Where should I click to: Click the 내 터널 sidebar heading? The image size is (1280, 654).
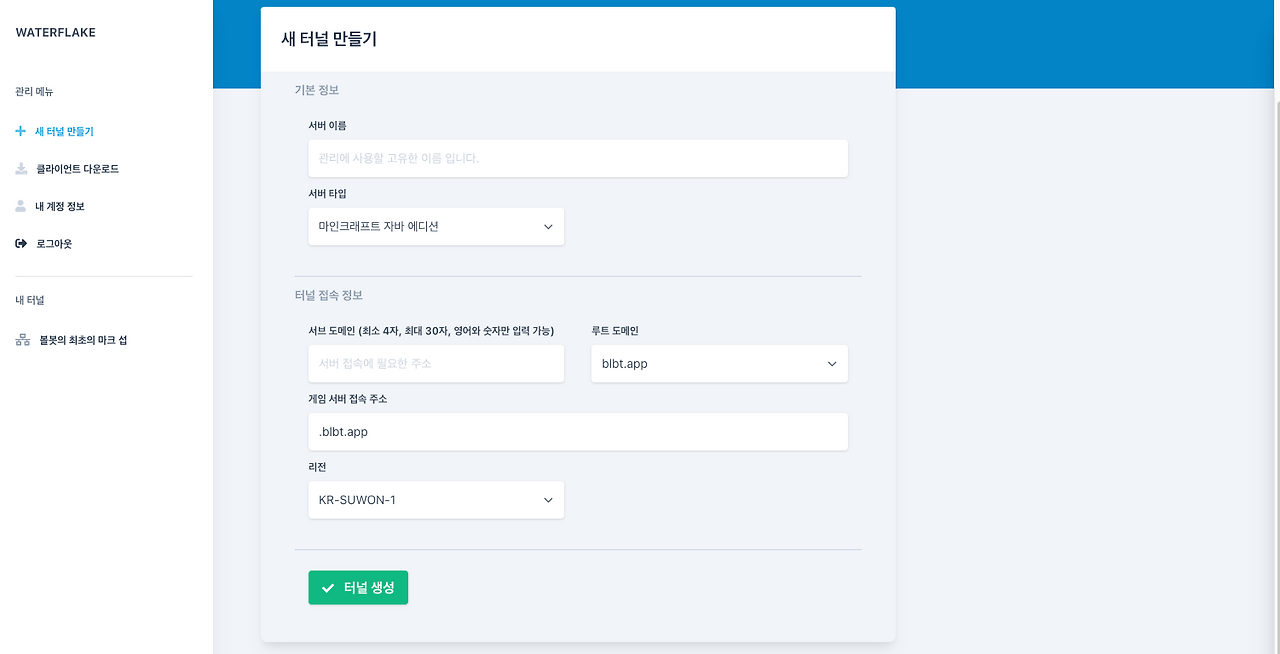30,300
